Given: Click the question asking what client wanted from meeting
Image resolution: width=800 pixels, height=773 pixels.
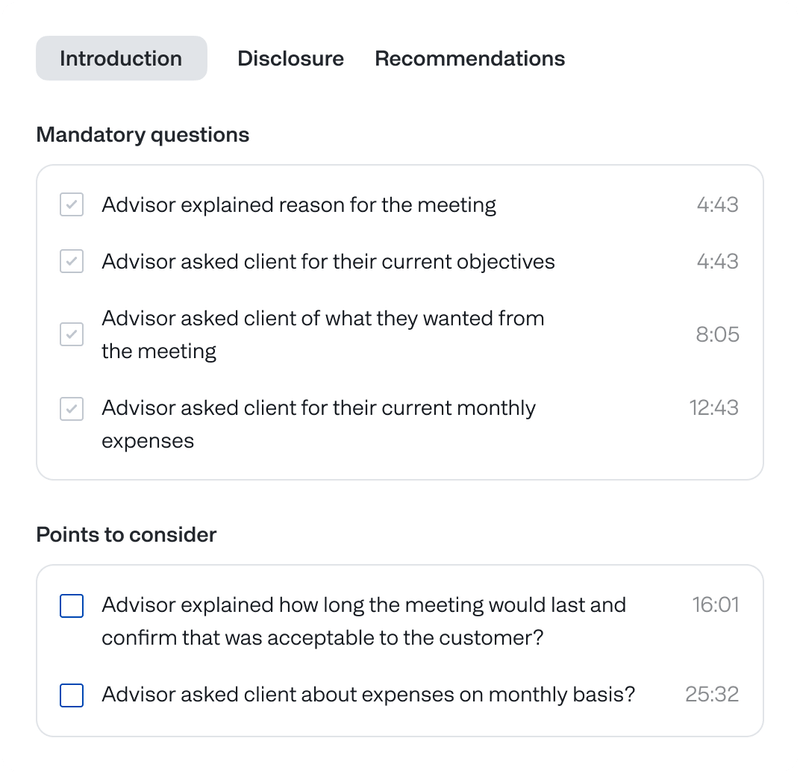Looking at the screenshot, I should coord(322,334).
